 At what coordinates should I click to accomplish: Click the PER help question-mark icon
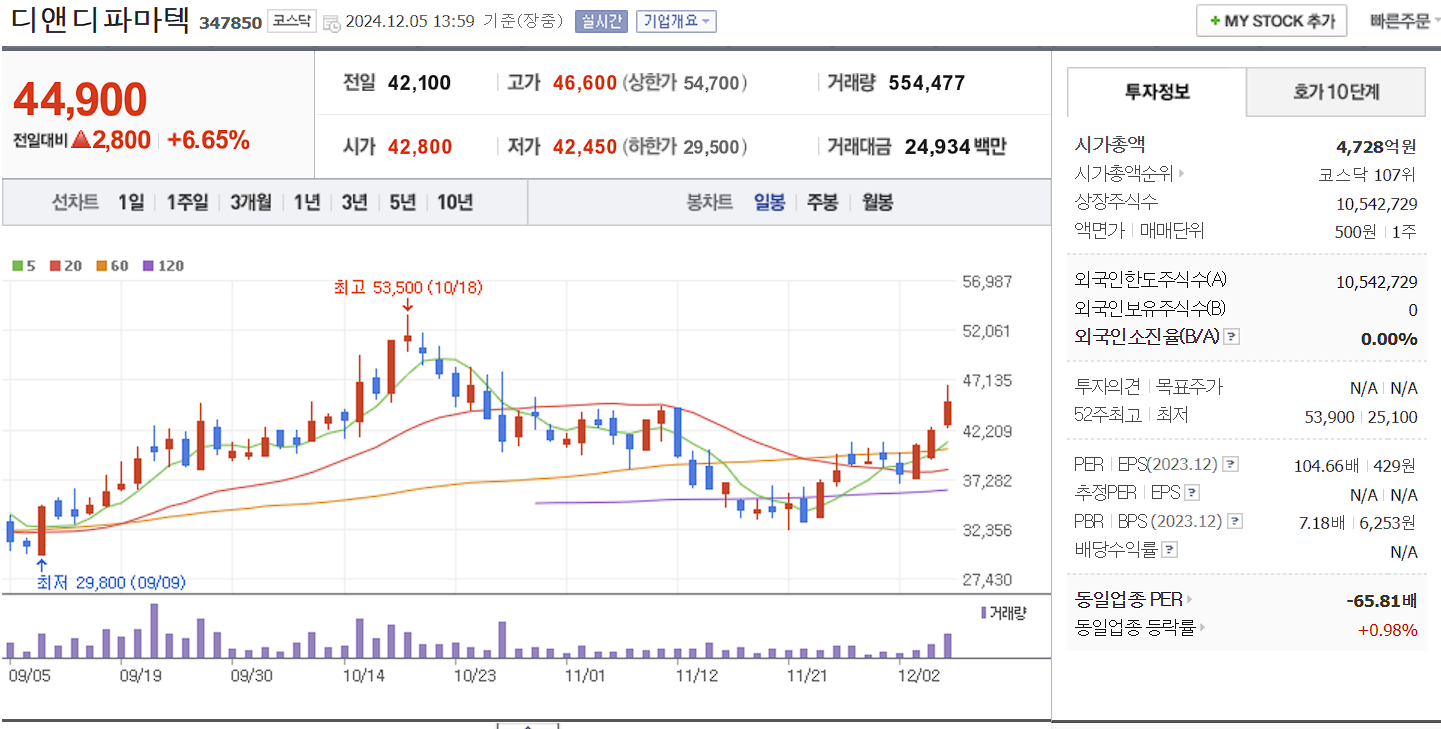tap(1231, 465)
